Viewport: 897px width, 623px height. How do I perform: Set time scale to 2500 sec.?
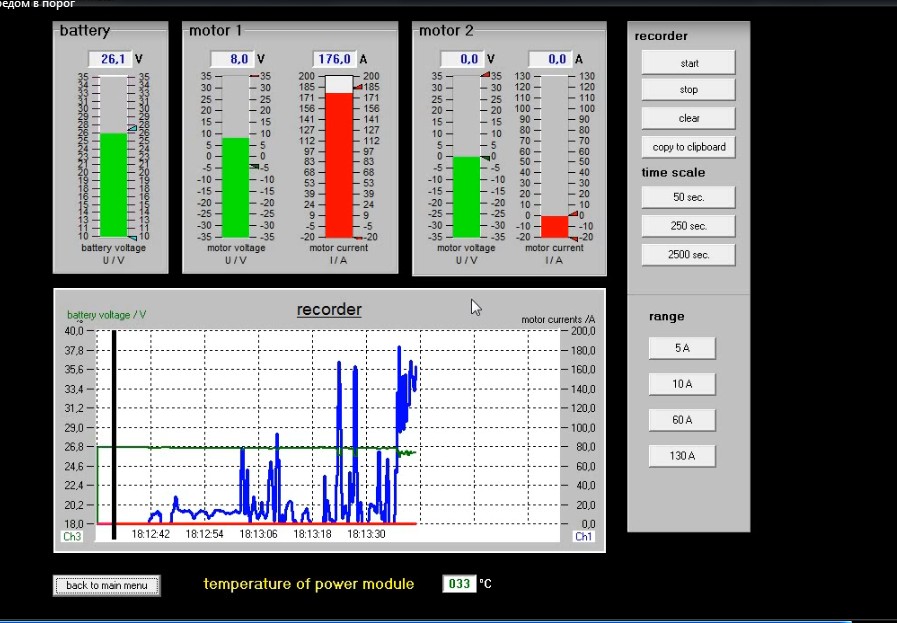[688, 255]
